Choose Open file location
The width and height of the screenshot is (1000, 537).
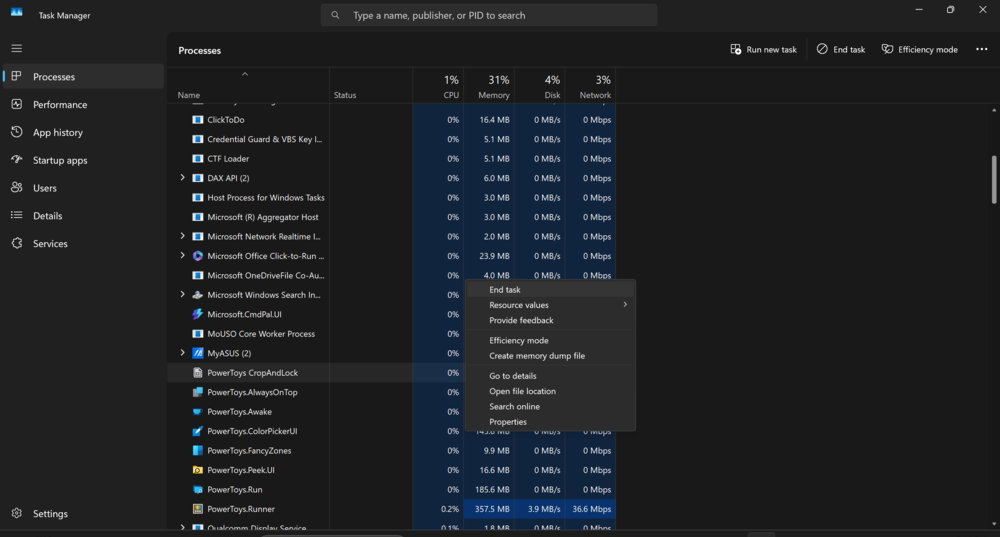click(551, 391)
